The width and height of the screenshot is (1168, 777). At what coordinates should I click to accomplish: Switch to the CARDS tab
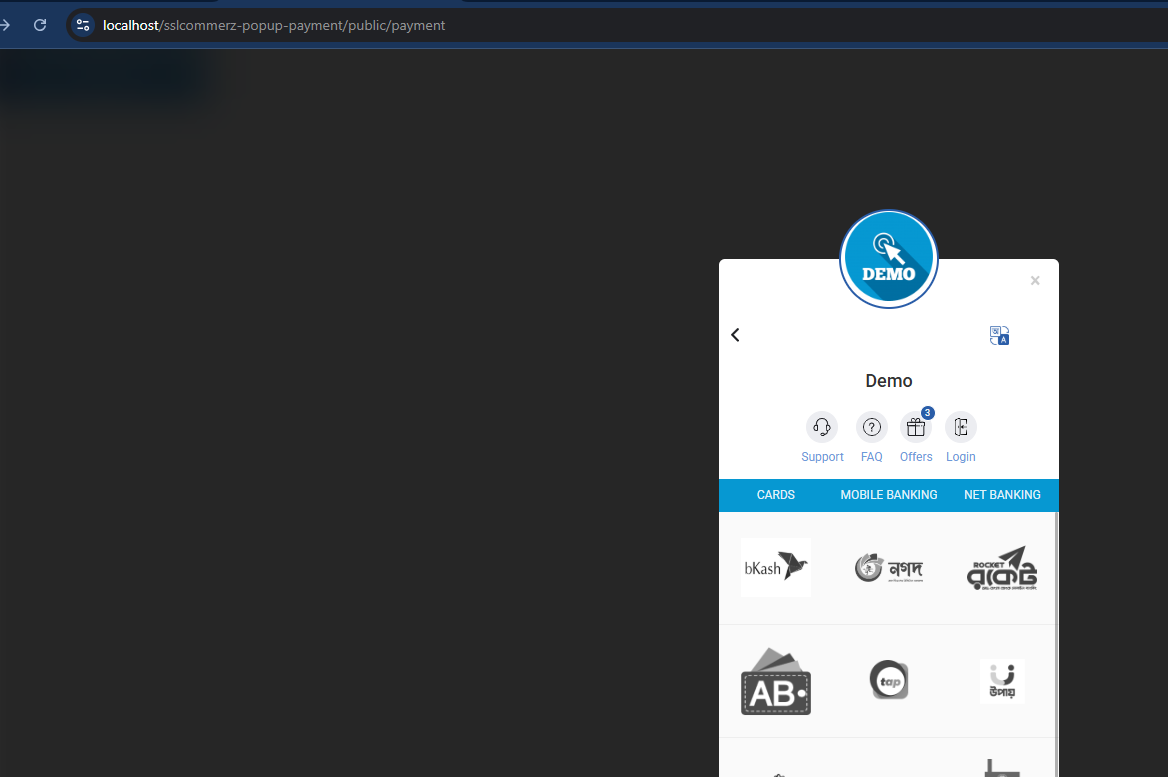(x=775, y=495)
